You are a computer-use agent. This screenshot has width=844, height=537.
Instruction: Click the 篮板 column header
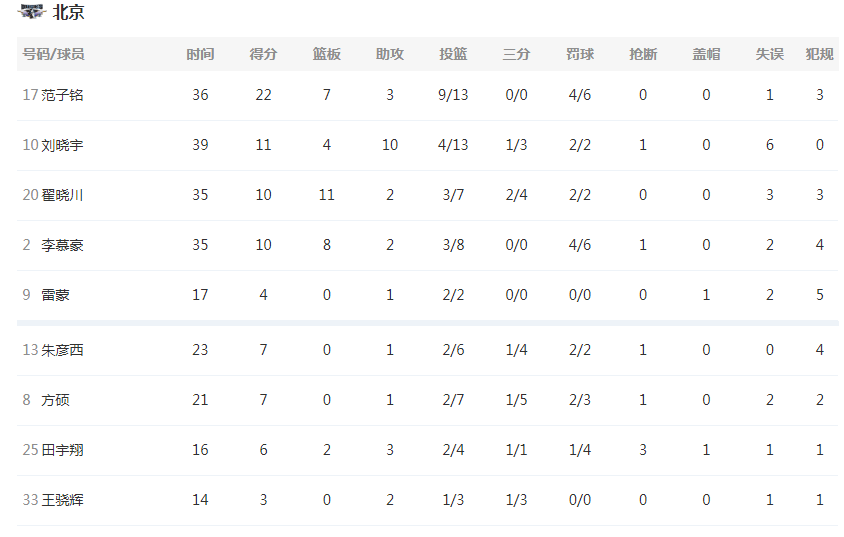(327, 54)
